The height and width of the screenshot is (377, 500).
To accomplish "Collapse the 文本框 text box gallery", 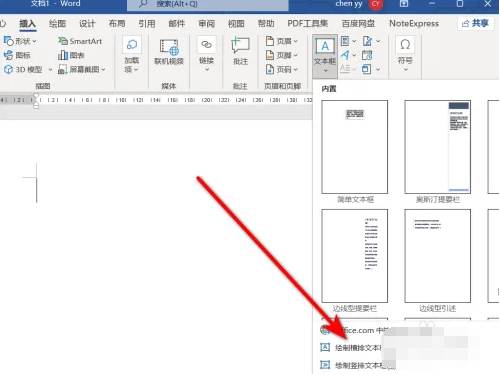I will [325, 56].
